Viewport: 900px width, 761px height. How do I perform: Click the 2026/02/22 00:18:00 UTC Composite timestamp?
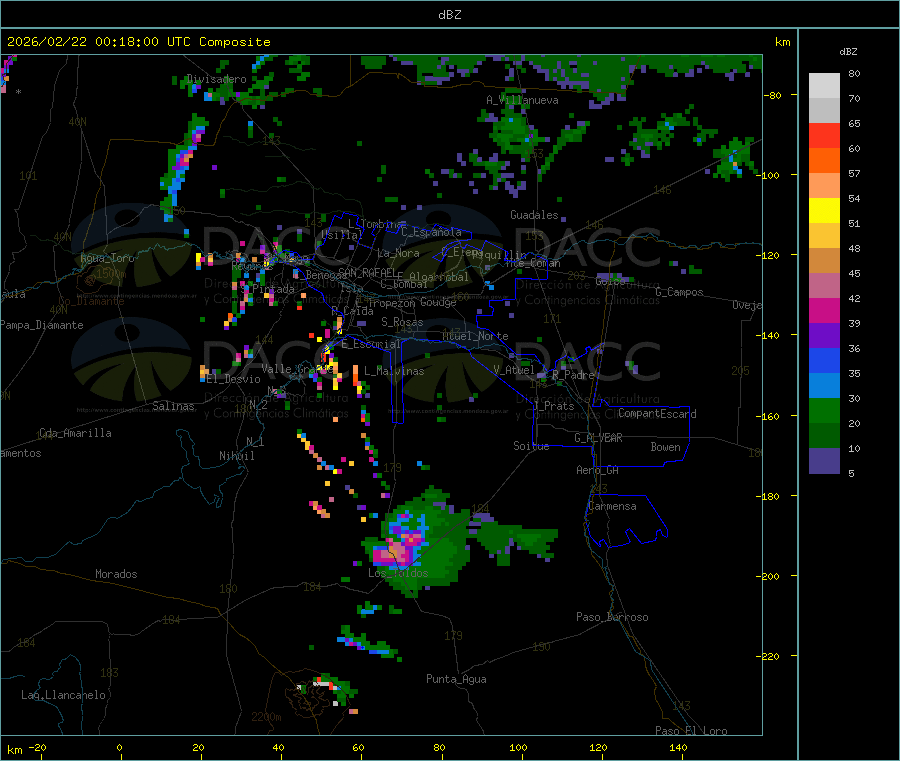[x=138, y=42]
